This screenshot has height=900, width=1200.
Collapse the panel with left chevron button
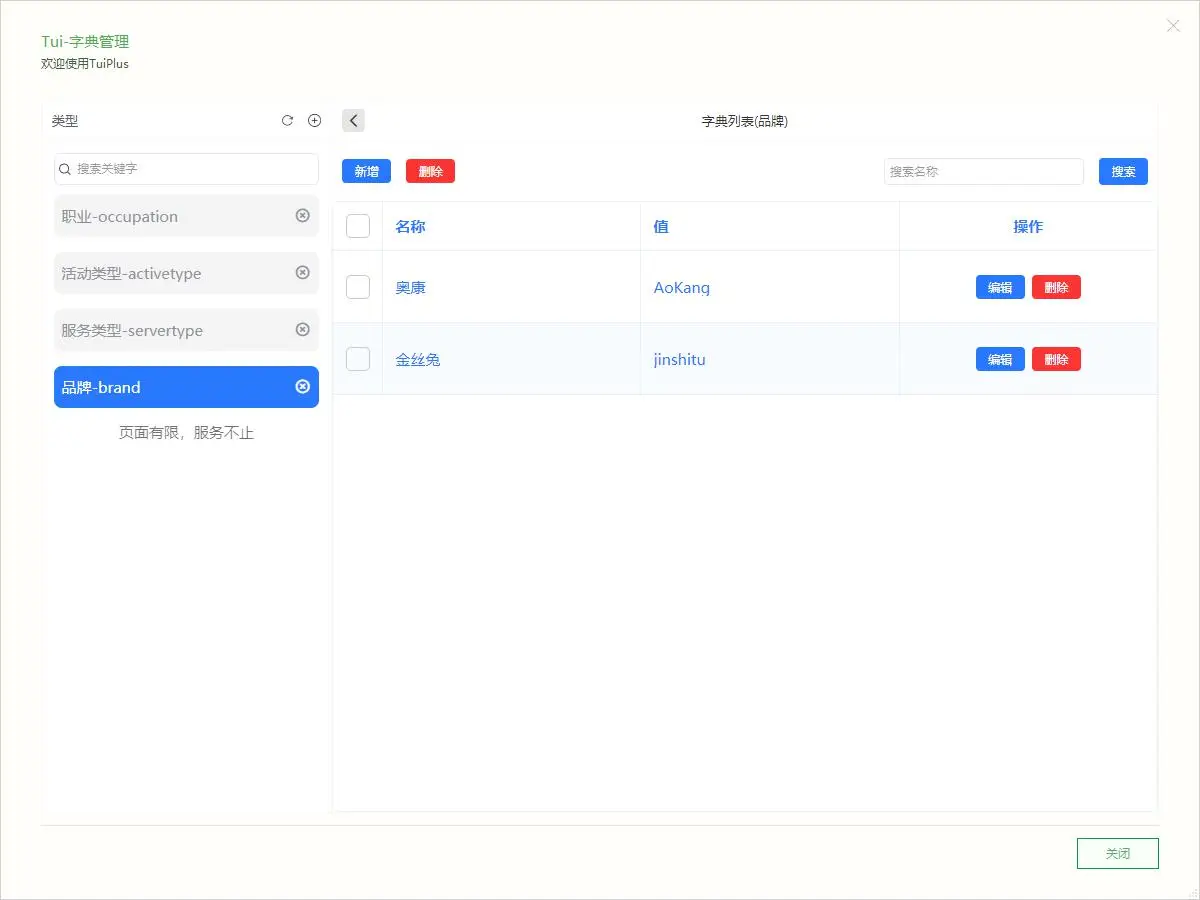tap(353, 121)
